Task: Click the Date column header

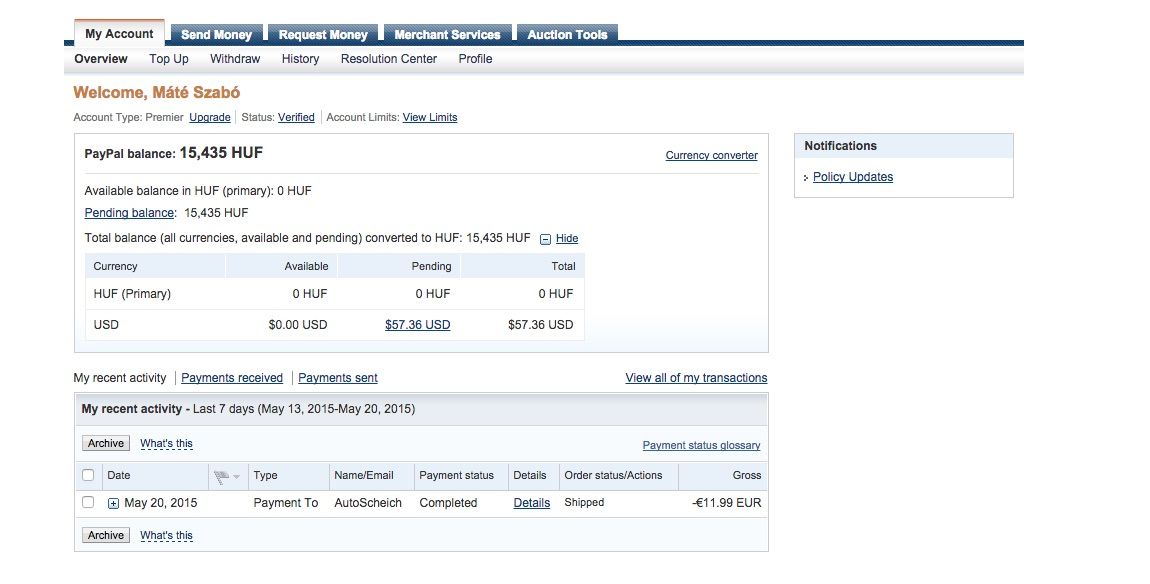Action: tap(119, 475)
